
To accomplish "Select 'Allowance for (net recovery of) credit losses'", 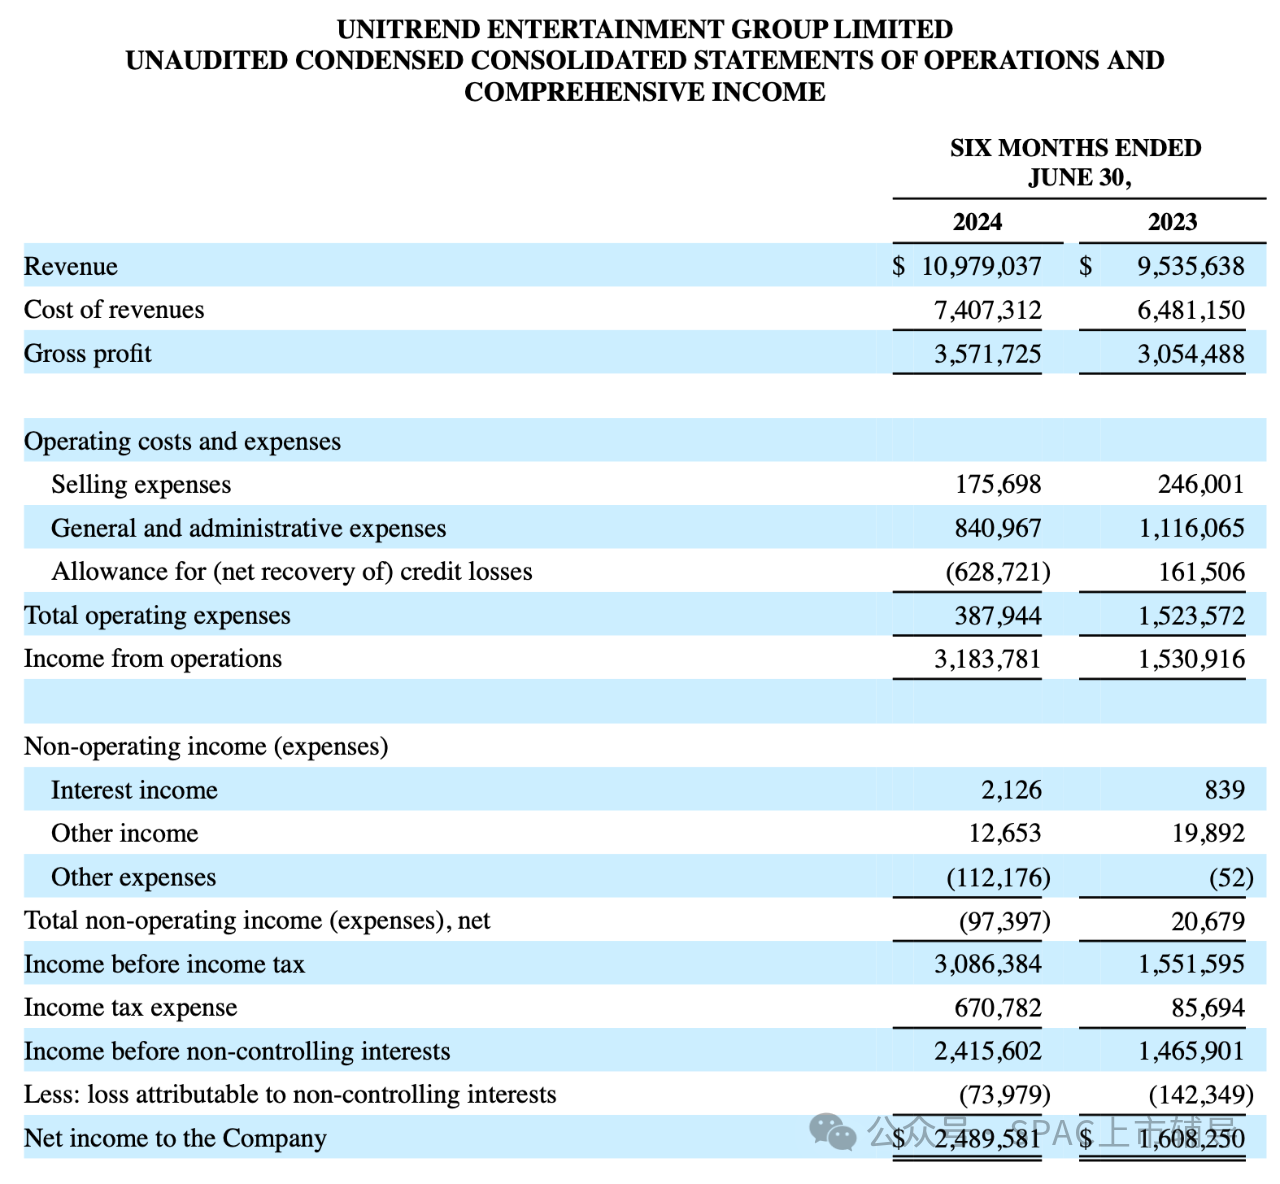I will tap(292, 572).
